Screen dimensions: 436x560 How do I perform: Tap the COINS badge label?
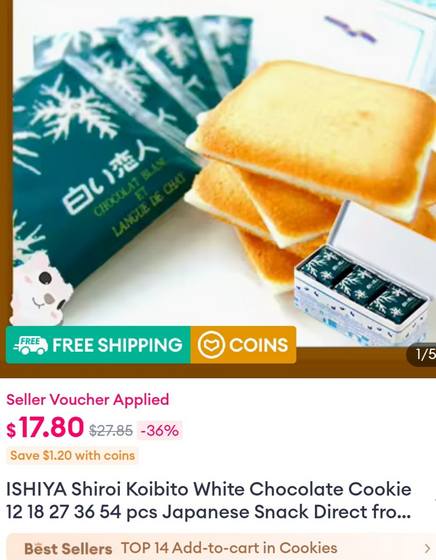(259, 345)
